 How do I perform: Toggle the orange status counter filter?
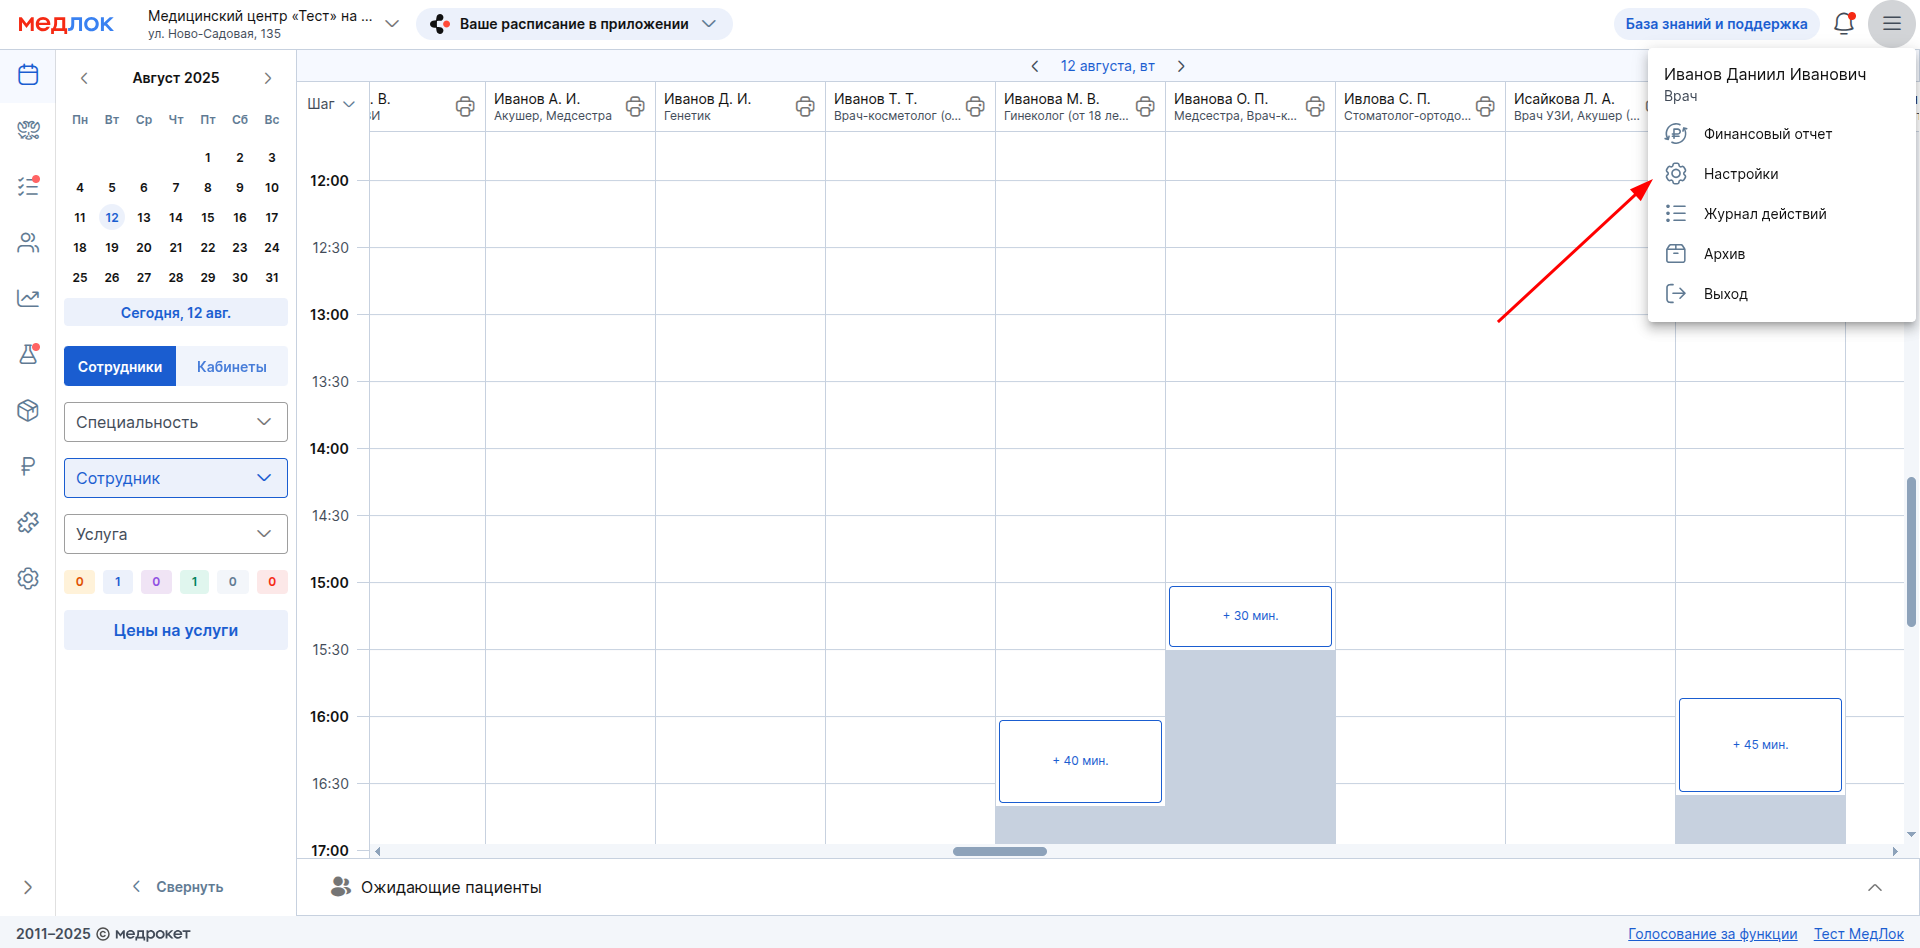point(80,582)
